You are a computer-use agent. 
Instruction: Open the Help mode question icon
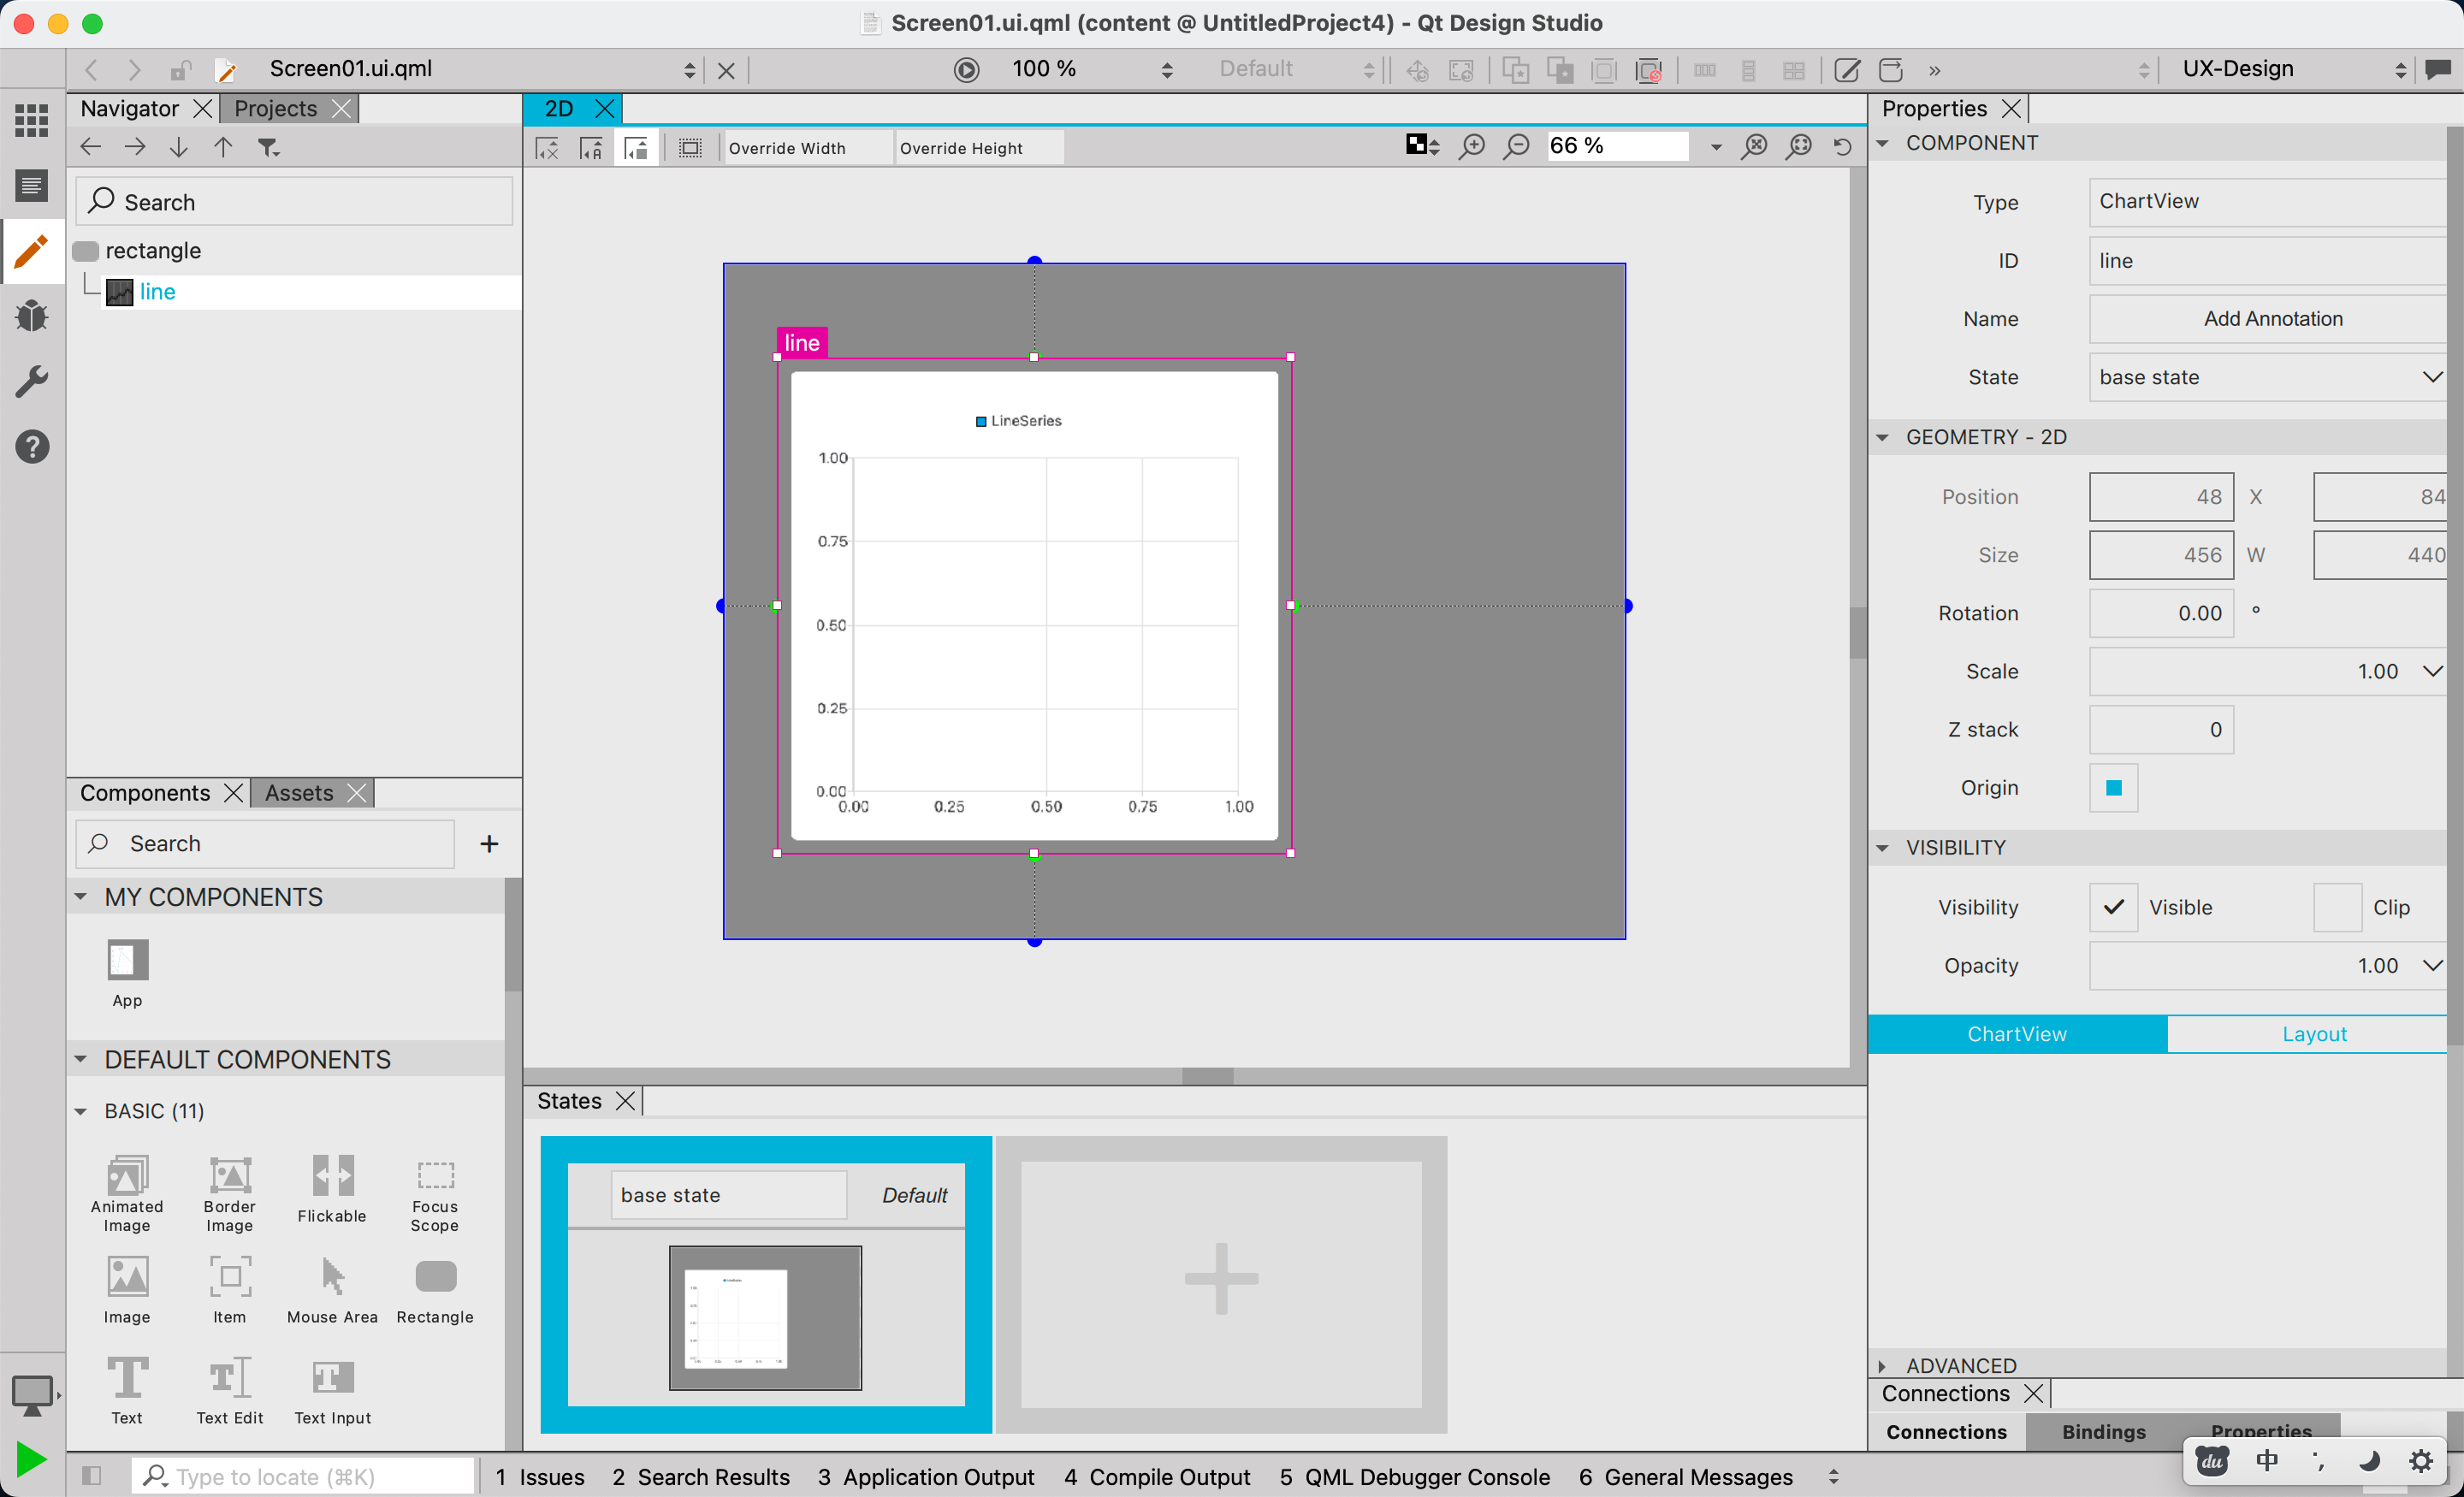tap(32, 447)
